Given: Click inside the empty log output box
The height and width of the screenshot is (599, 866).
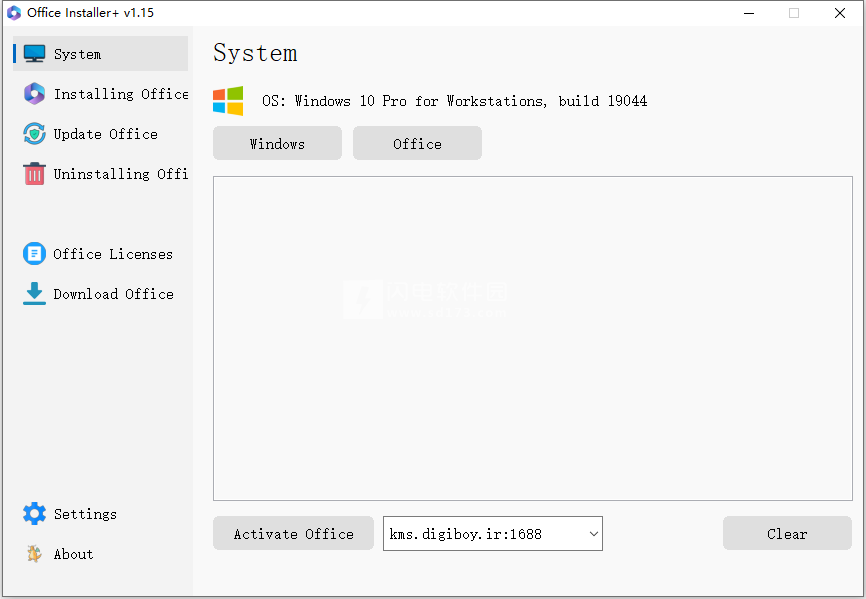Looking at the screenshot, I should (x=533, y=338).
